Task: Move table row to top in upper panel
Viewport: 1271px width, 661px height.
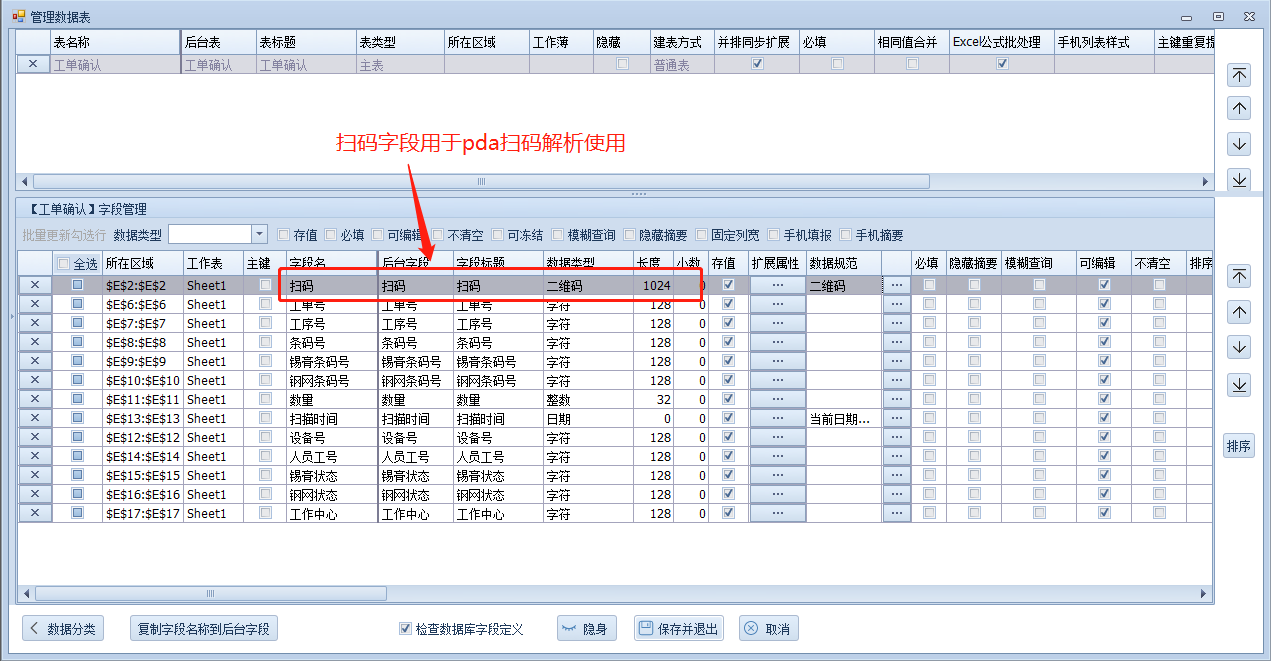Action: tap(1239, 76)
